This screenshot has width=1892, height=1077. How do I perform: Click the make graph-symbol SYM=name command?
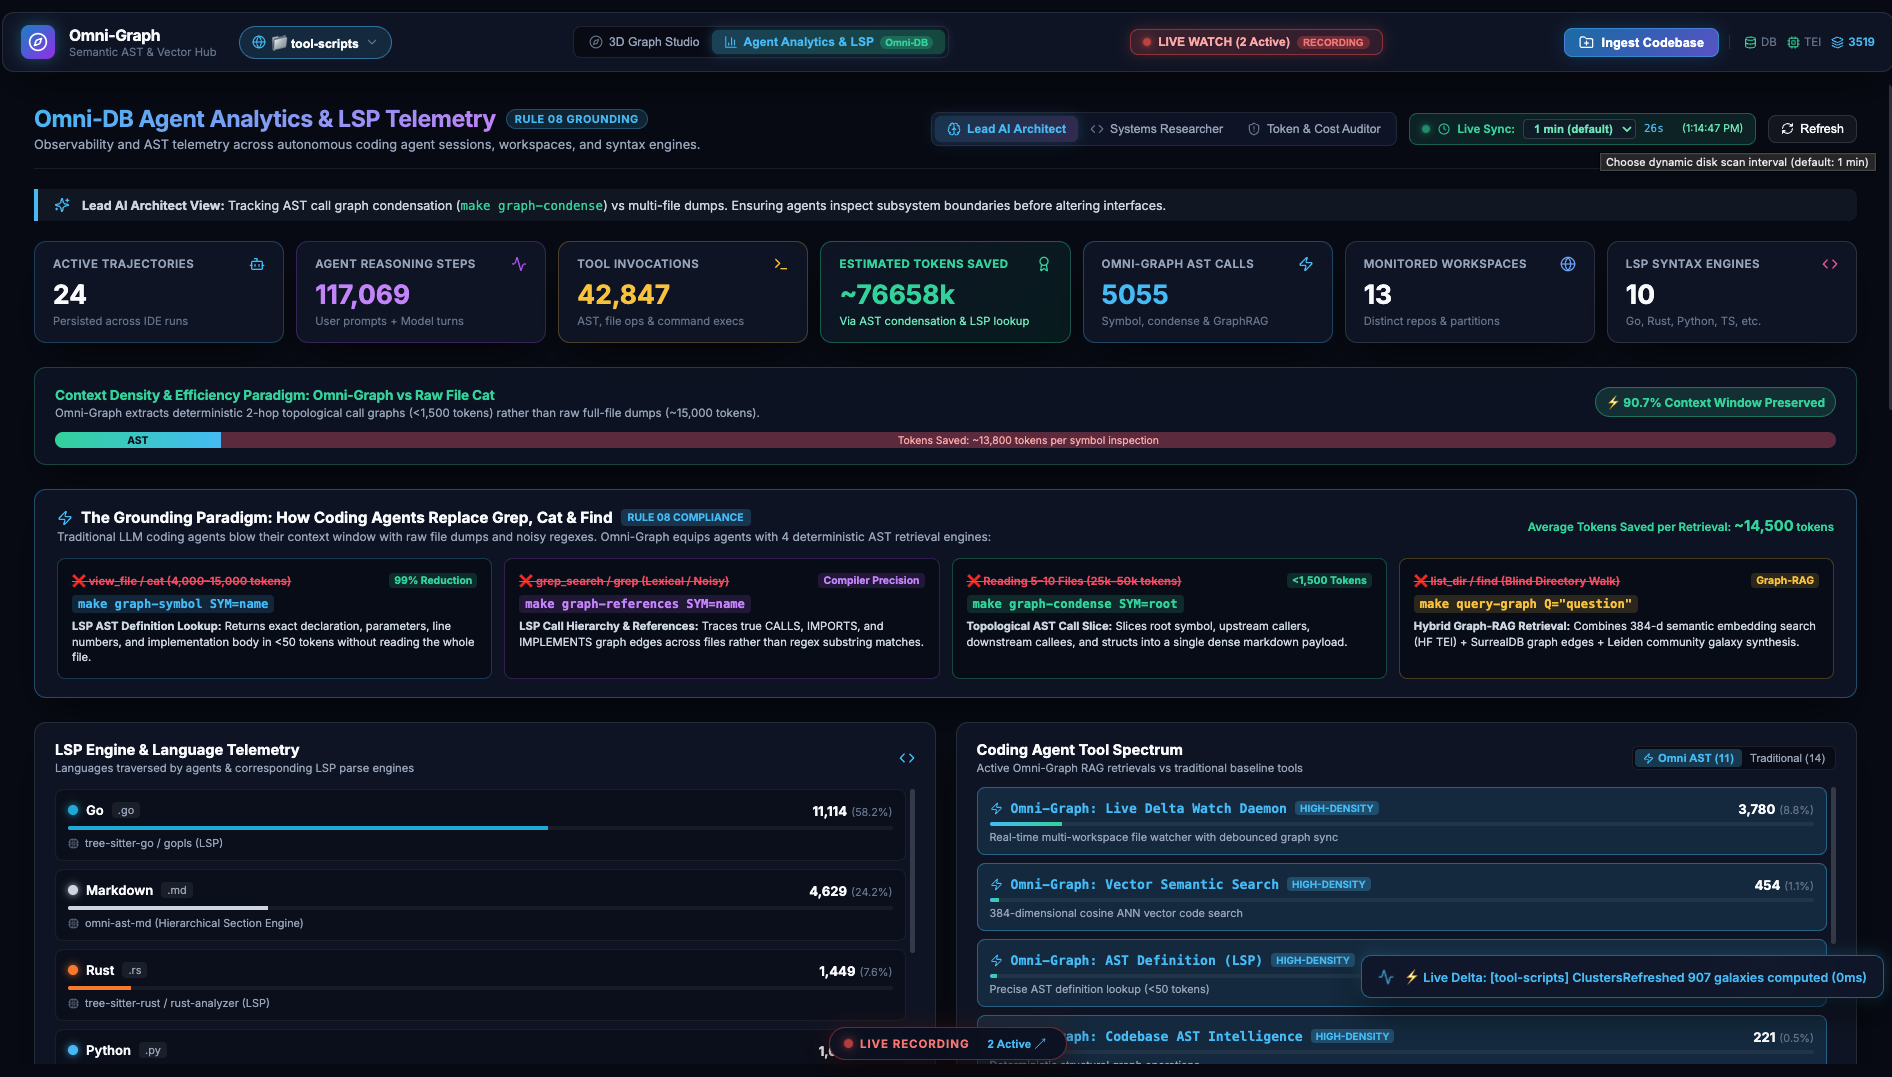click(x=173, y=604)
